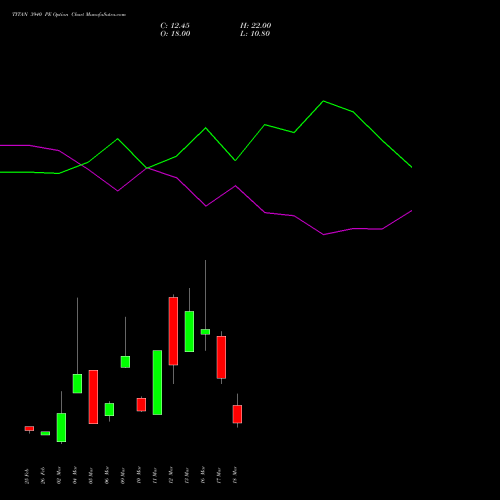Viewport: 500px width, 500px height.
Task: Click the 05 Mar date label
Action: click(x=91, y=475)
